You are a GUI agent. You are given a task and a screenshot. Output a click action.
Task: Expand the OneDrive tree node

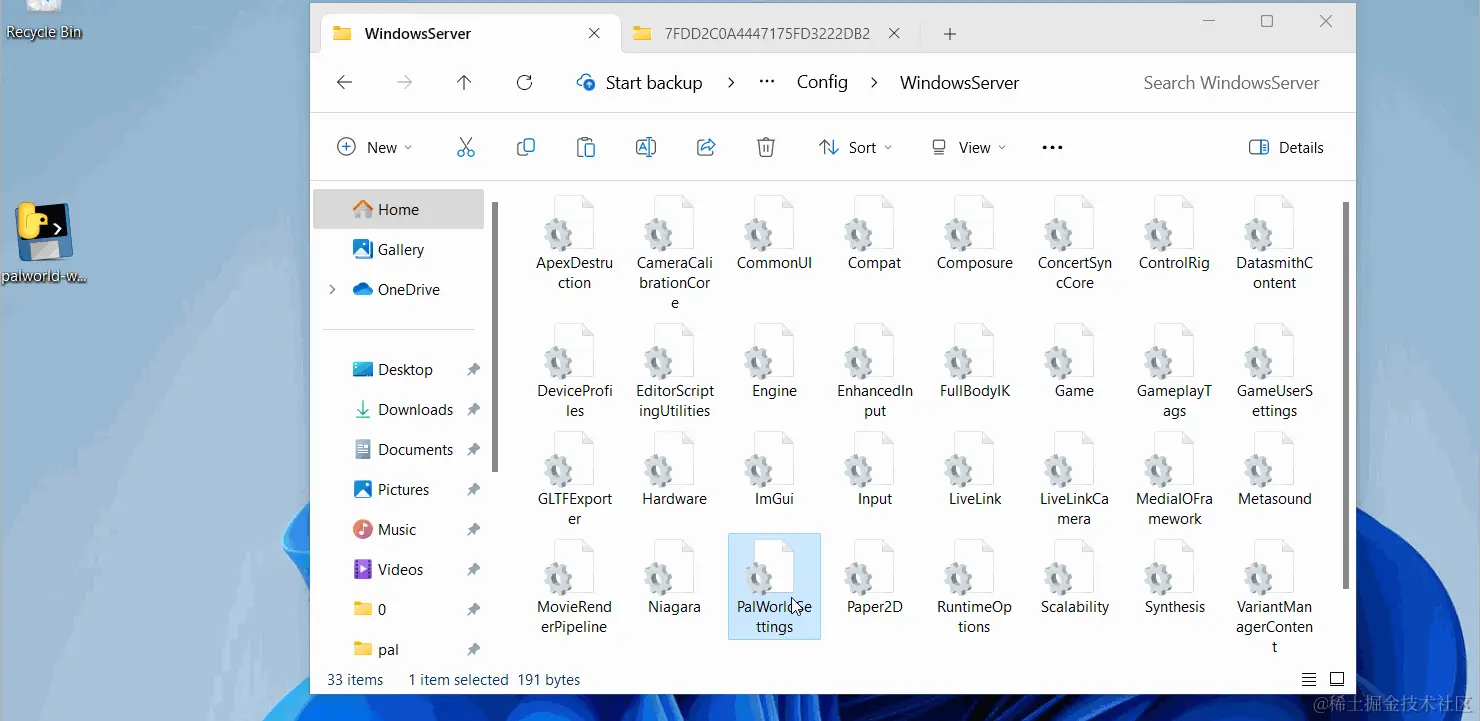332,290
